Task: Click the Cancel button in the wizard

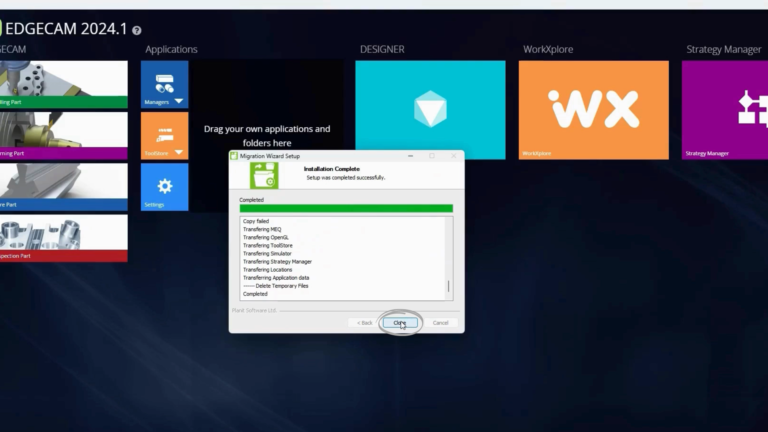Action: (x=440, y=323)
